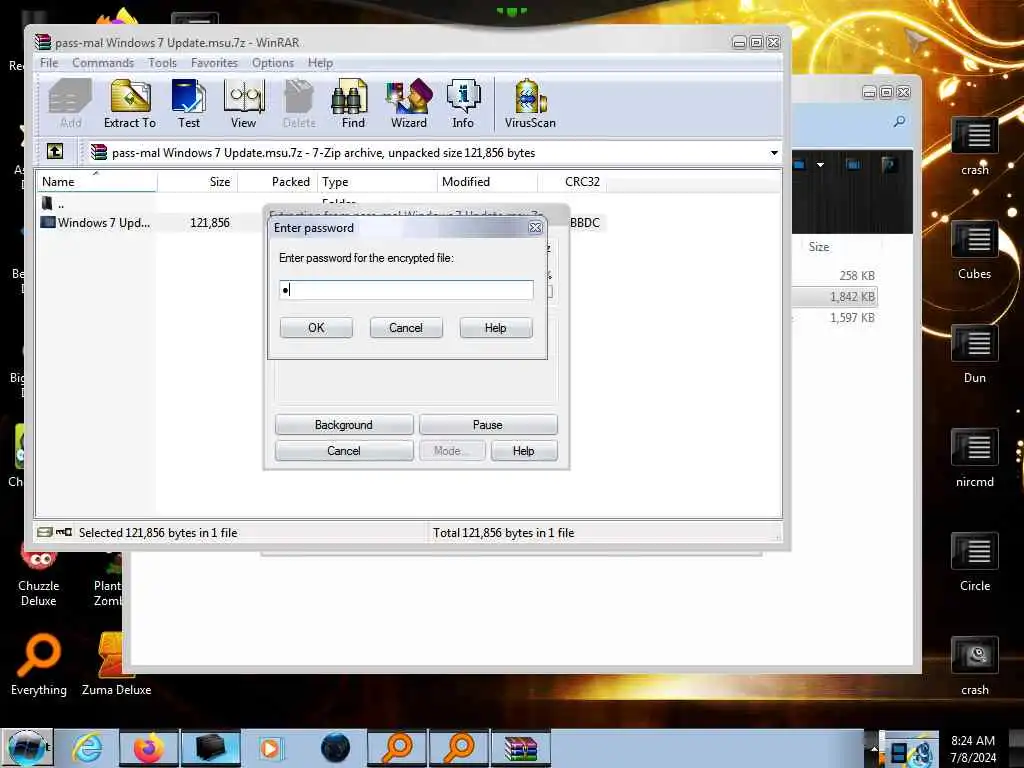Click the Background button
Screen dimensions: 1024x768
click(x=344, y=424)
